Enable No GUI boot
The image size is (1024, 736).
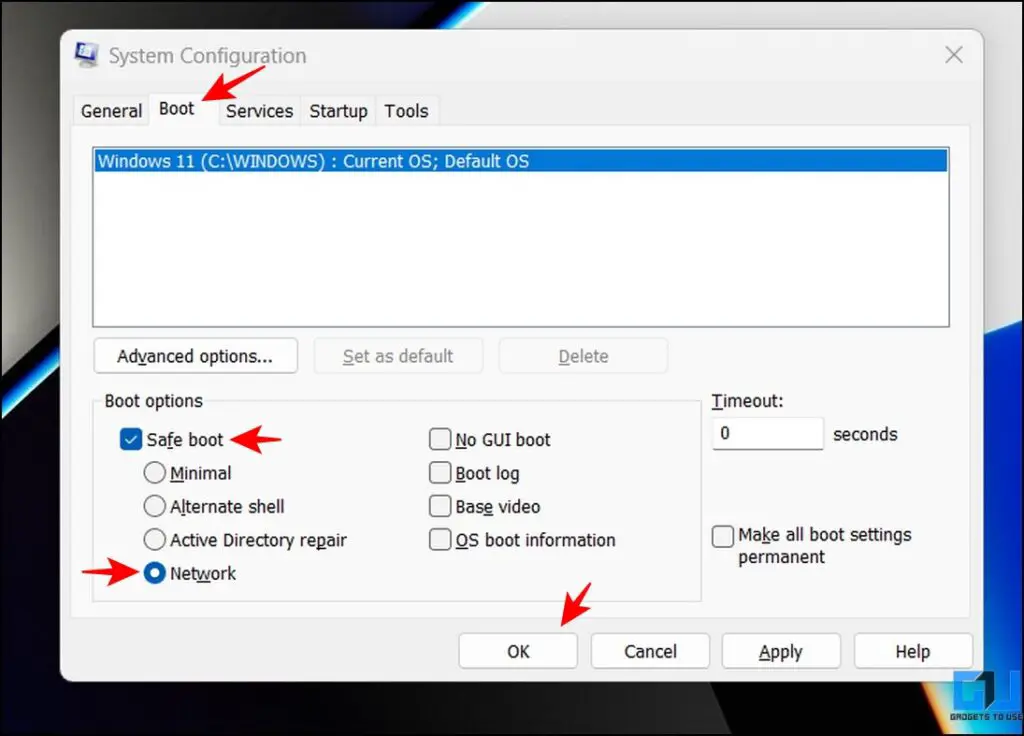point(440,439)
